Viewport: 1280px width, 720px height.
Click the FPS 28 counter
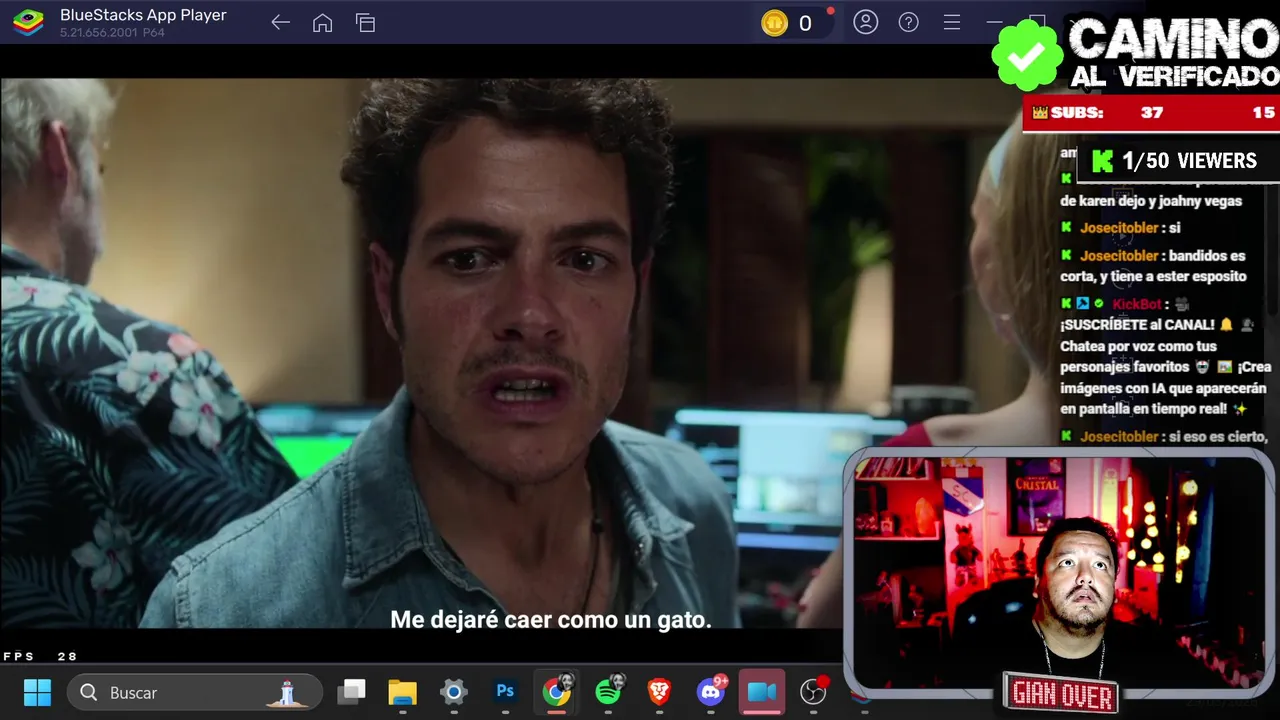click(40, 657)
